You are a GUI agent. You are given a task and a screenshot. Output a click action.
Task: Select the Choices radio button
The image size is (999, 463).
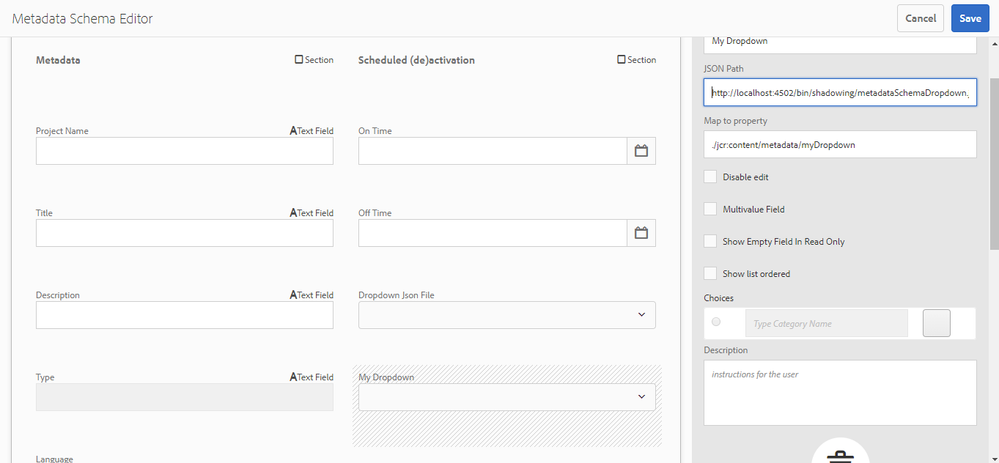point(716,322)
